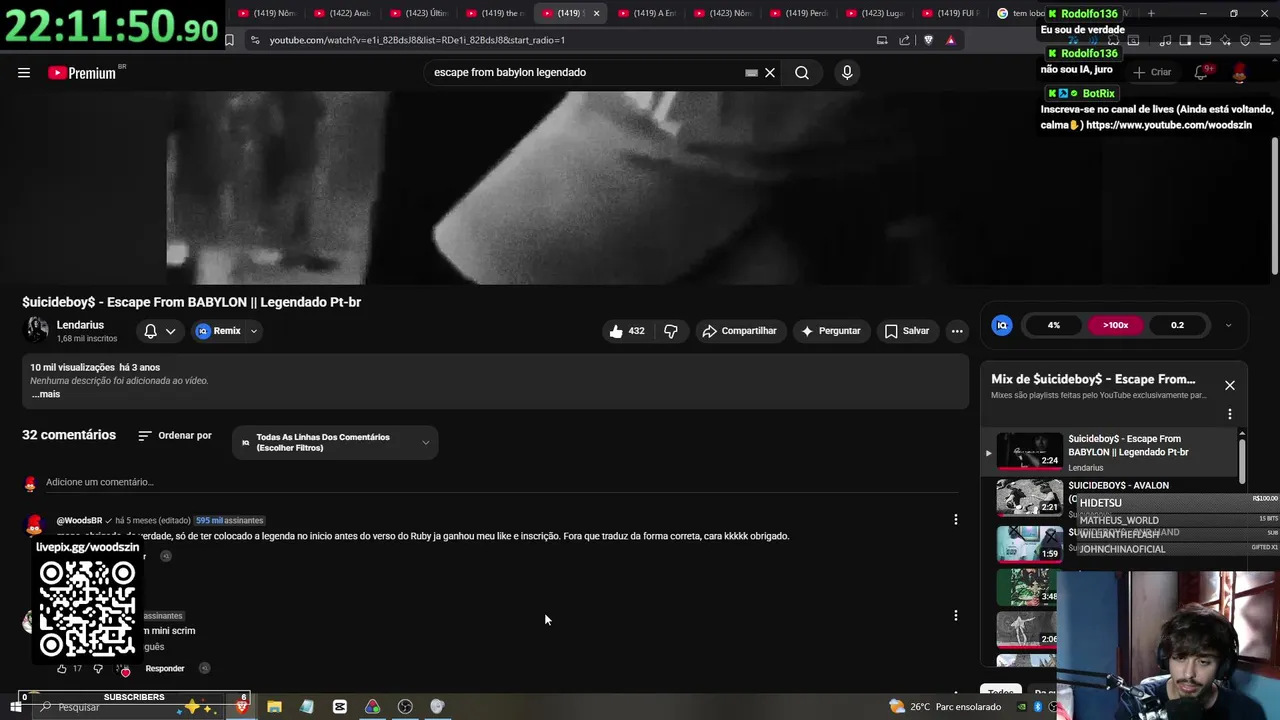
Task: Open the 'Todas As Linhas Dos Comentários' filter dropdown
Action: [335, 442]
